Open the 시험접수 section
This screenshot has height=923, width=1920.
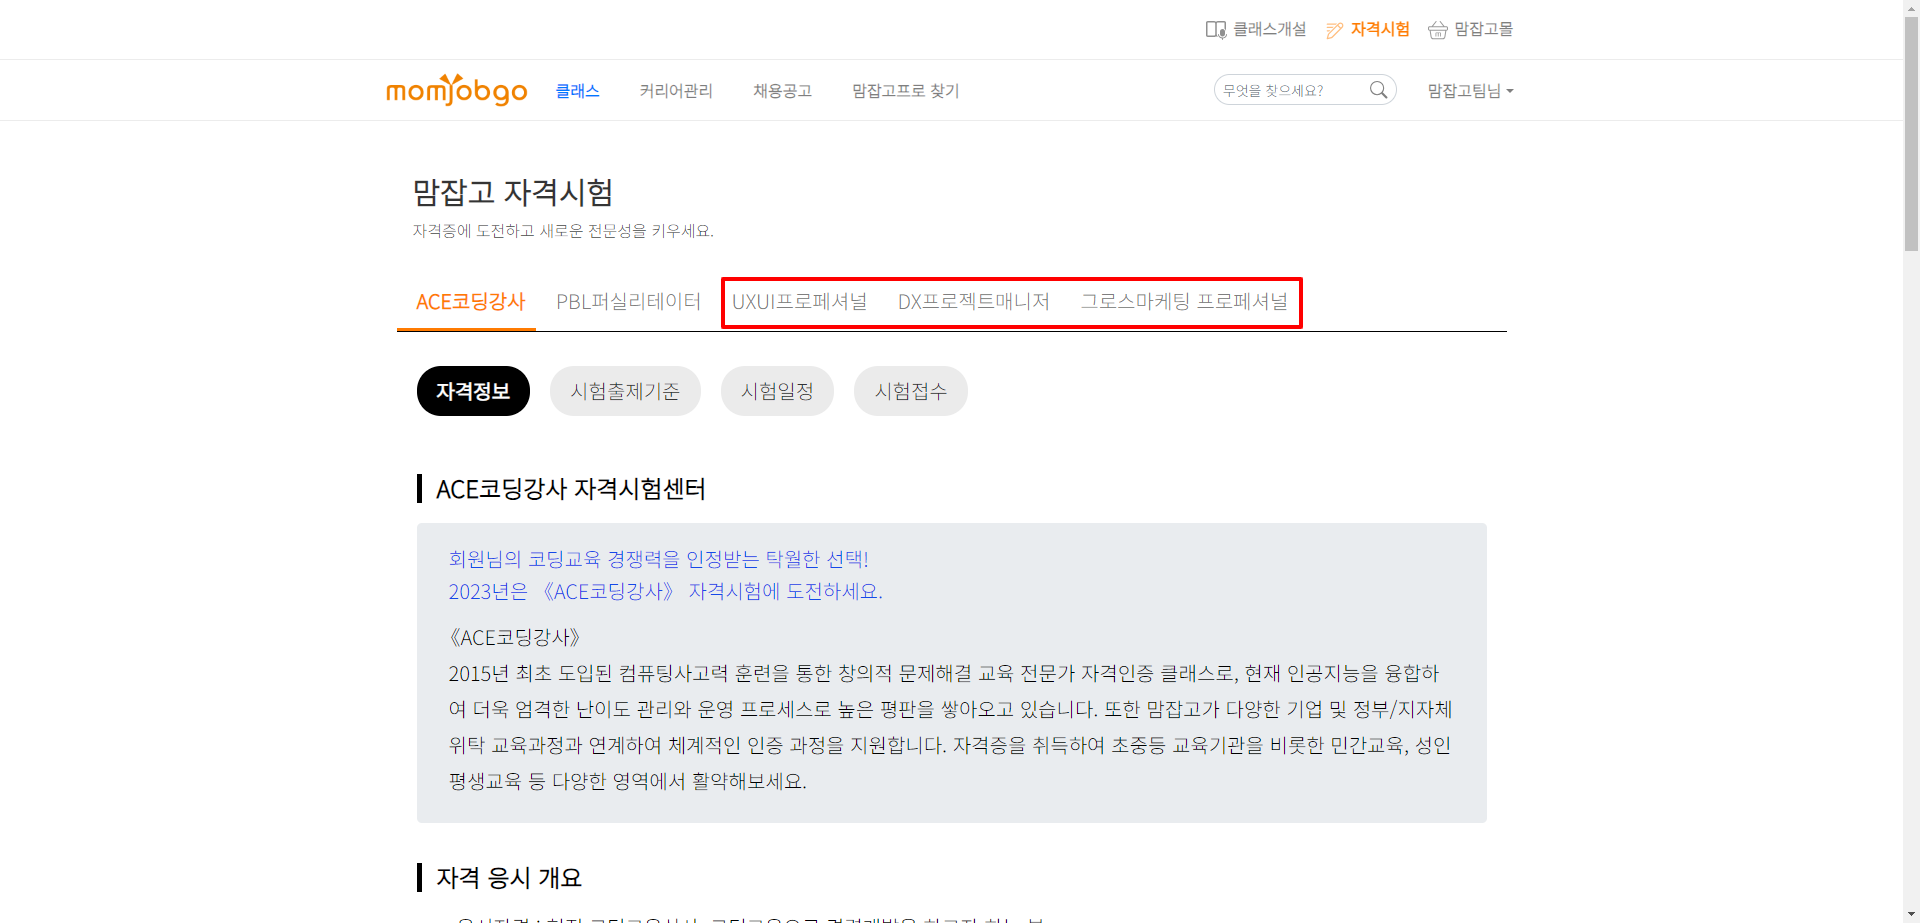click(x=910, y=391)
